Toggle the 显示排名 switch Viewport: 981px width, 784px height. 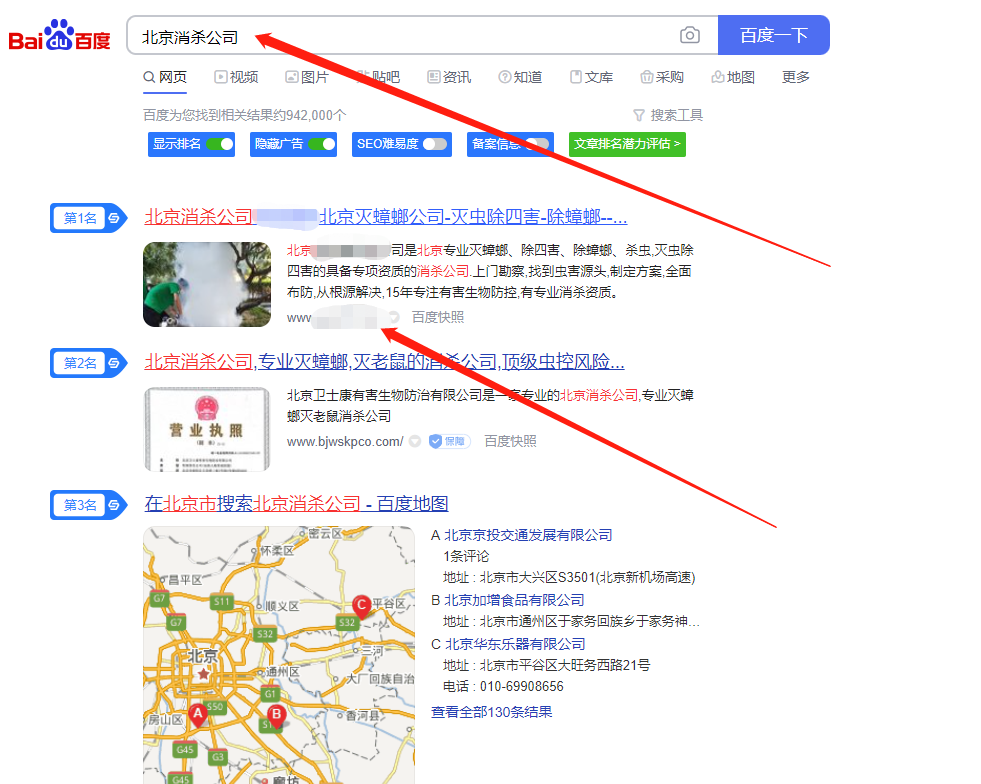pos(219,144)
